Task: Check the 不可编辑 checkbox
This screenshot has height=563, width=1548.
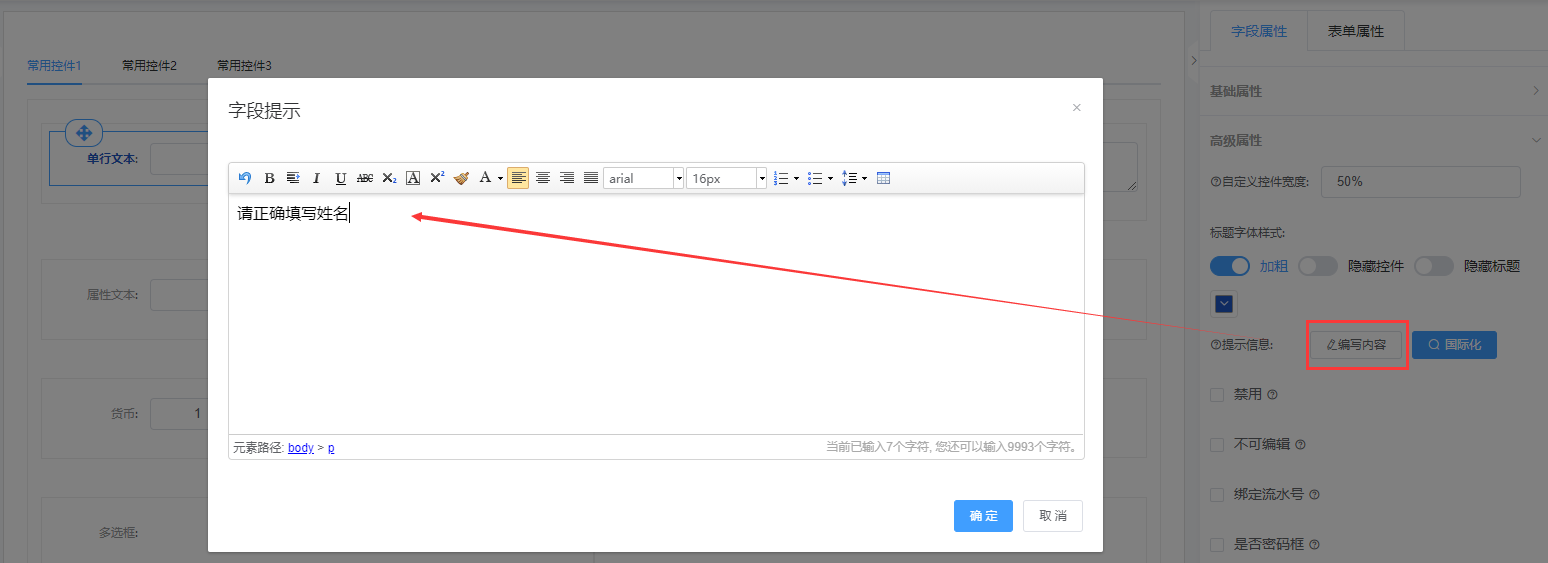Action: [x=1217, y=445]
